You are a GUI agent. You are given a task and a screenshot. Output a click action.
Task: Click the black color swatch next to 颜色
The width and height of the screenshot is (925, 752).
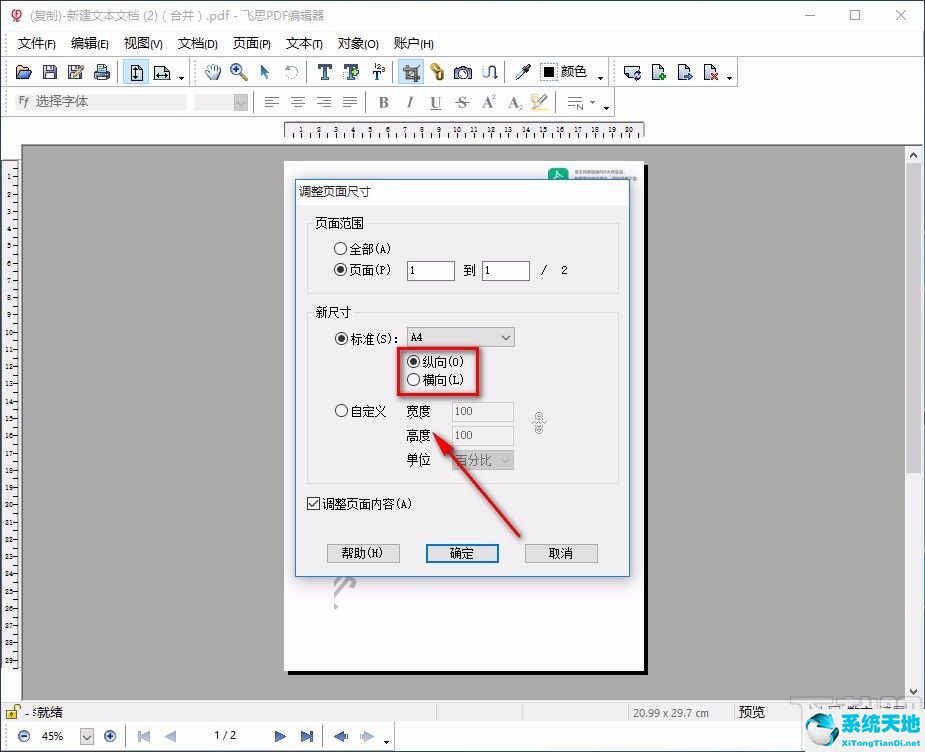(549, 72)
